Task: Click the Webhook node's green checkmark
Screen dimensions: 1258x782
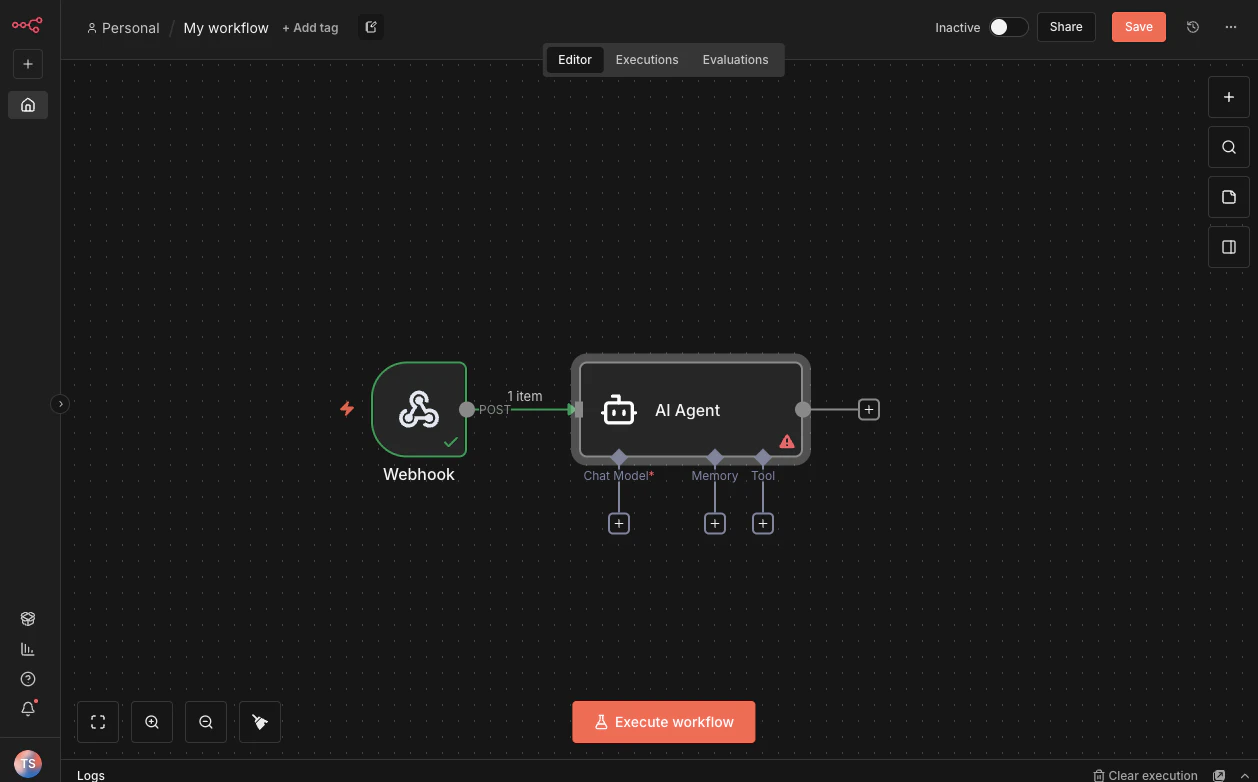Action: pos(451,441)
